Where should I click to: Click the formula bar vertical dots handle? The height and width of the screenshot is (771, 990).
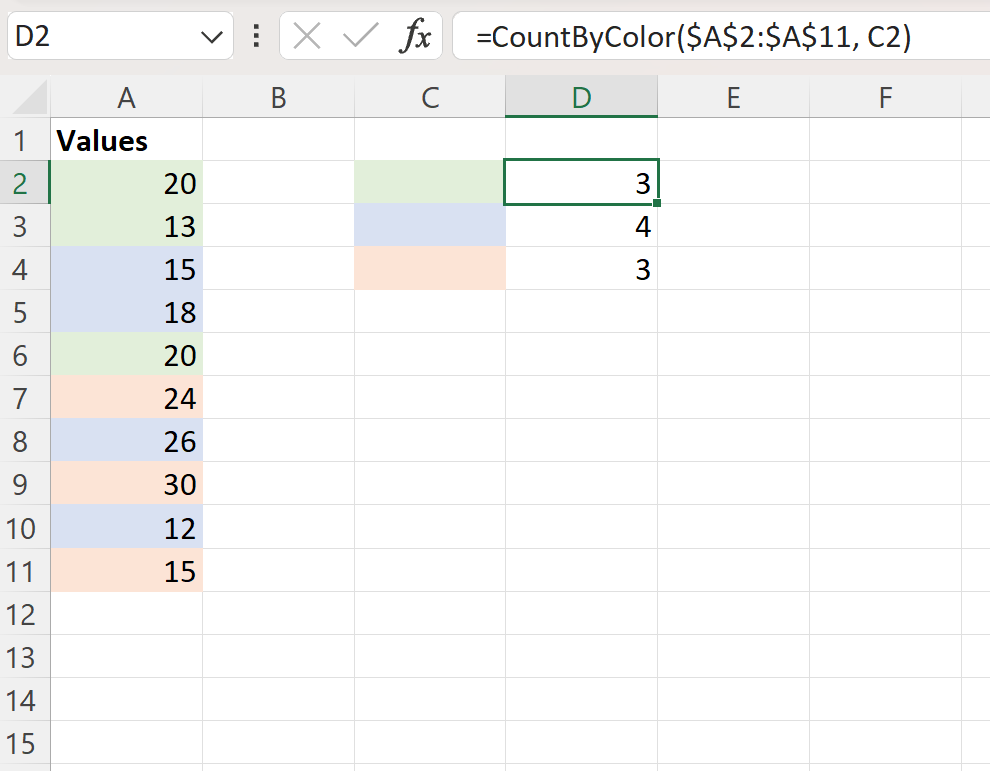pyautogui.click(x=256, y=36)
